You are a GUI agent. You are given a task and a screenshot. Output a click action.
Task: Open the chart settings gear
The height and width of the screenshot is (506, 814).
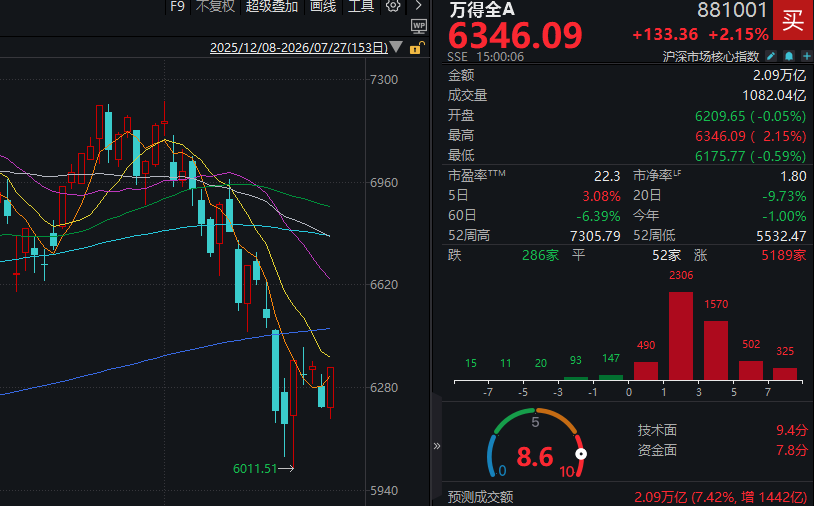tap(393, 6)
